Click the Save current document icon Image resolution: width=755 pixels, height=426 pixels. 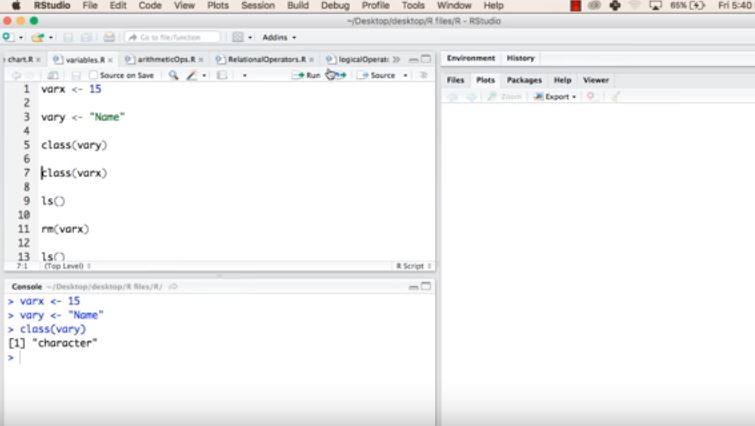68,37
